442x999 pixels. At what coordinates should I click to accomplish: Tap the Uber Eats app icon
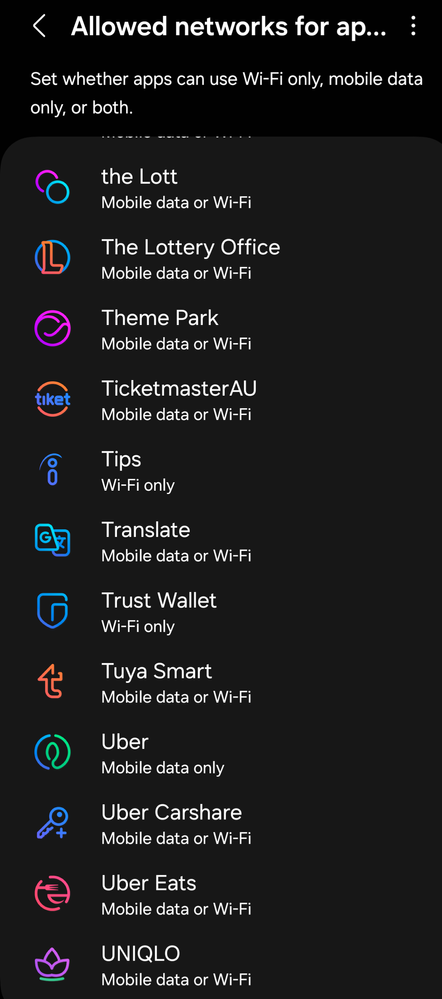click(52, 893)
